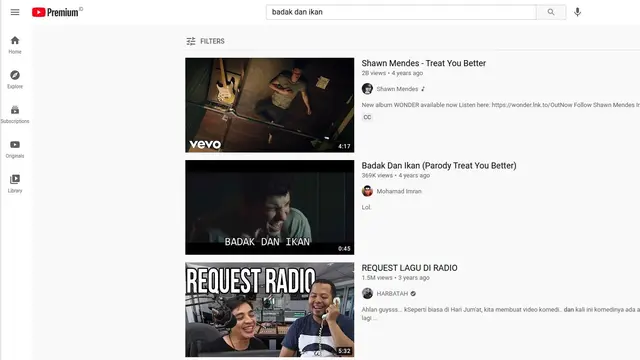Screen dimensions: 640x360
Task: Click Shawn Mendes channel avatar
Action: click(x=367, y=89)
